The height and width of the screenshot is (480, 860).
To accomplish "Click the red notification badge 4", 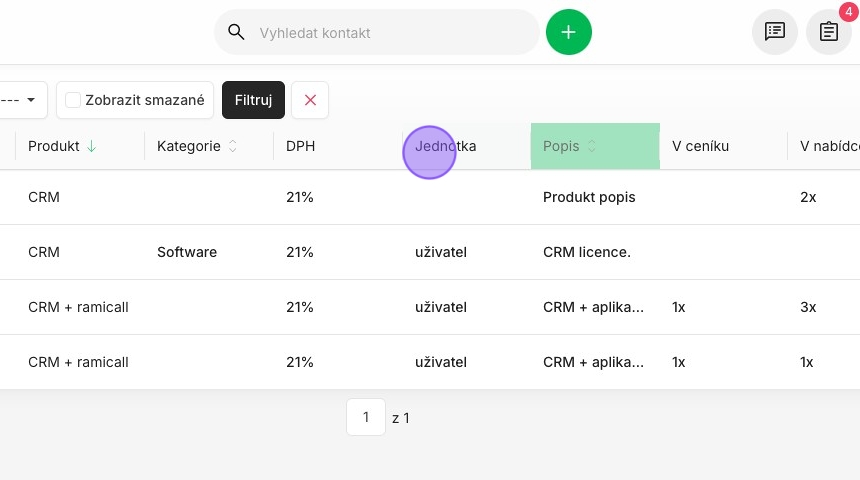I will coord(848,11).
